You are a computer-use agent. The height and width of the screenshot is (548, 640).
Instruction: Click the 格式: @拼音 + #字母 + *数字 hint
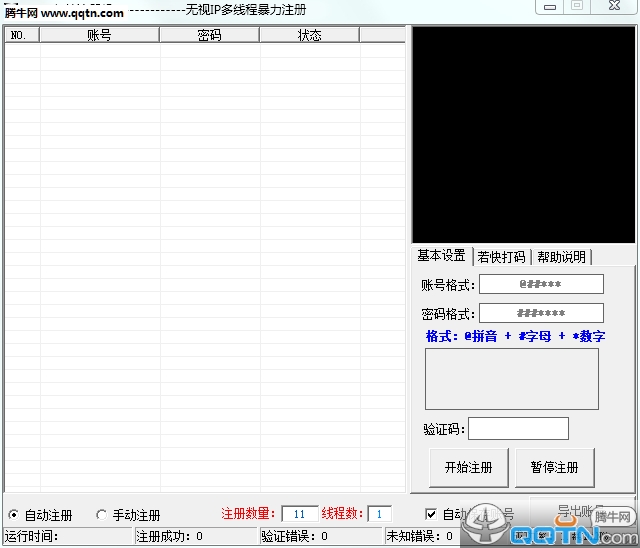pyautogui.click(x=515, y=336)
